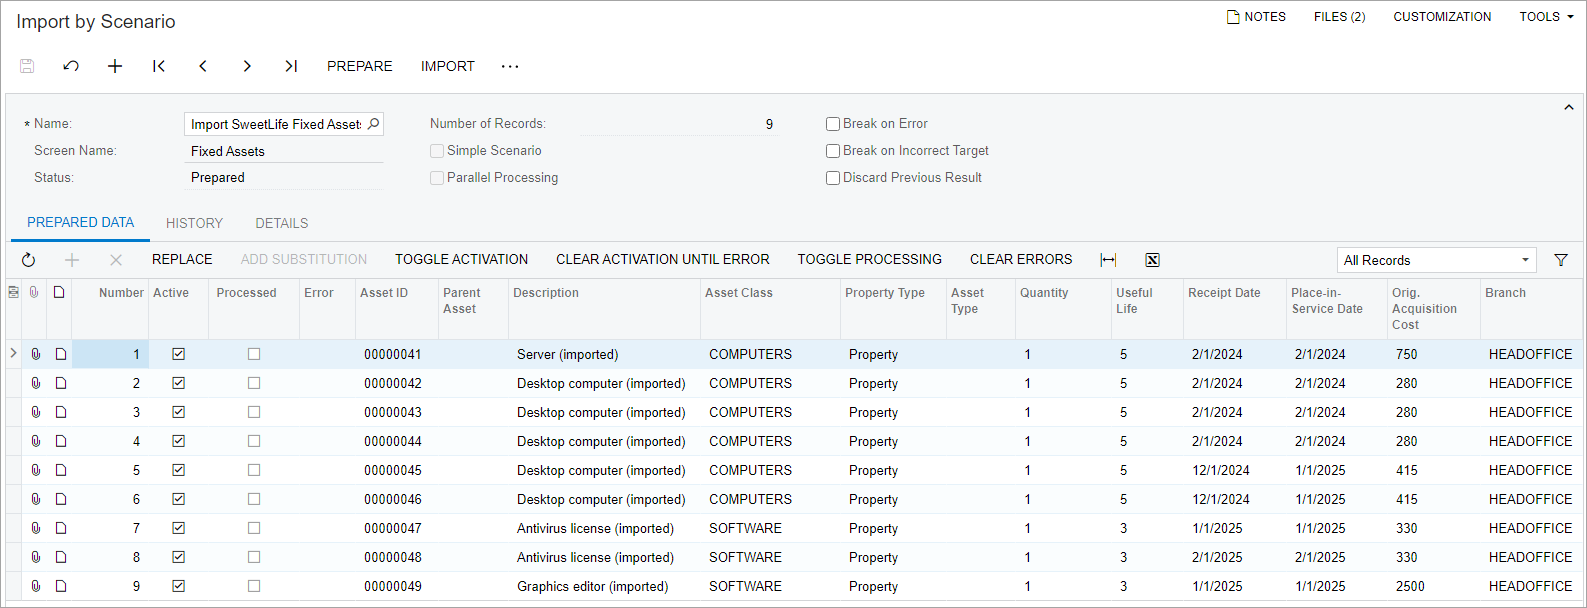
Task: Click the fit-to-screen columns icon
Action: 1108,260
